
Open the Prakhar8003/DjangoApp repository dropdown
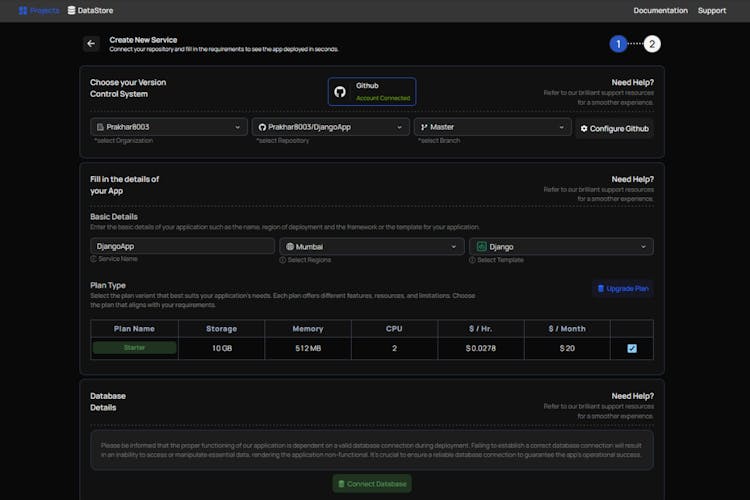coord(331,127)
